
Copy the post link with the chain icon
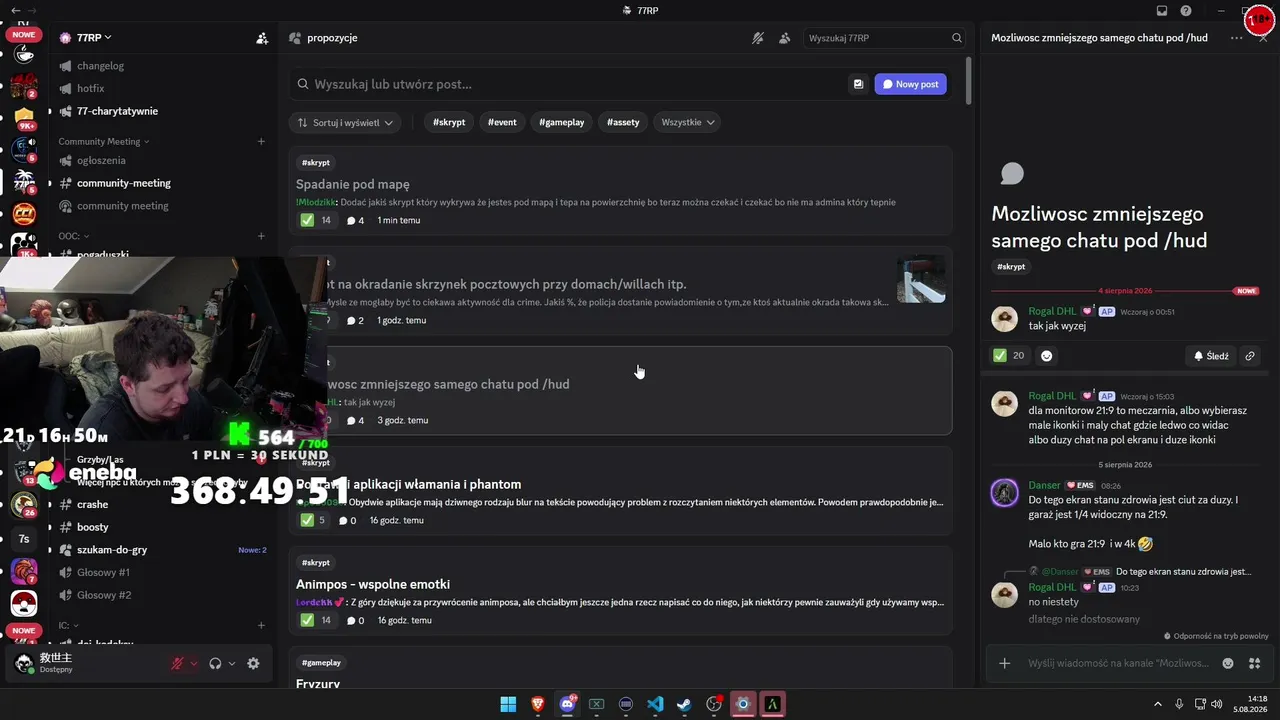tap(1250, 356)
